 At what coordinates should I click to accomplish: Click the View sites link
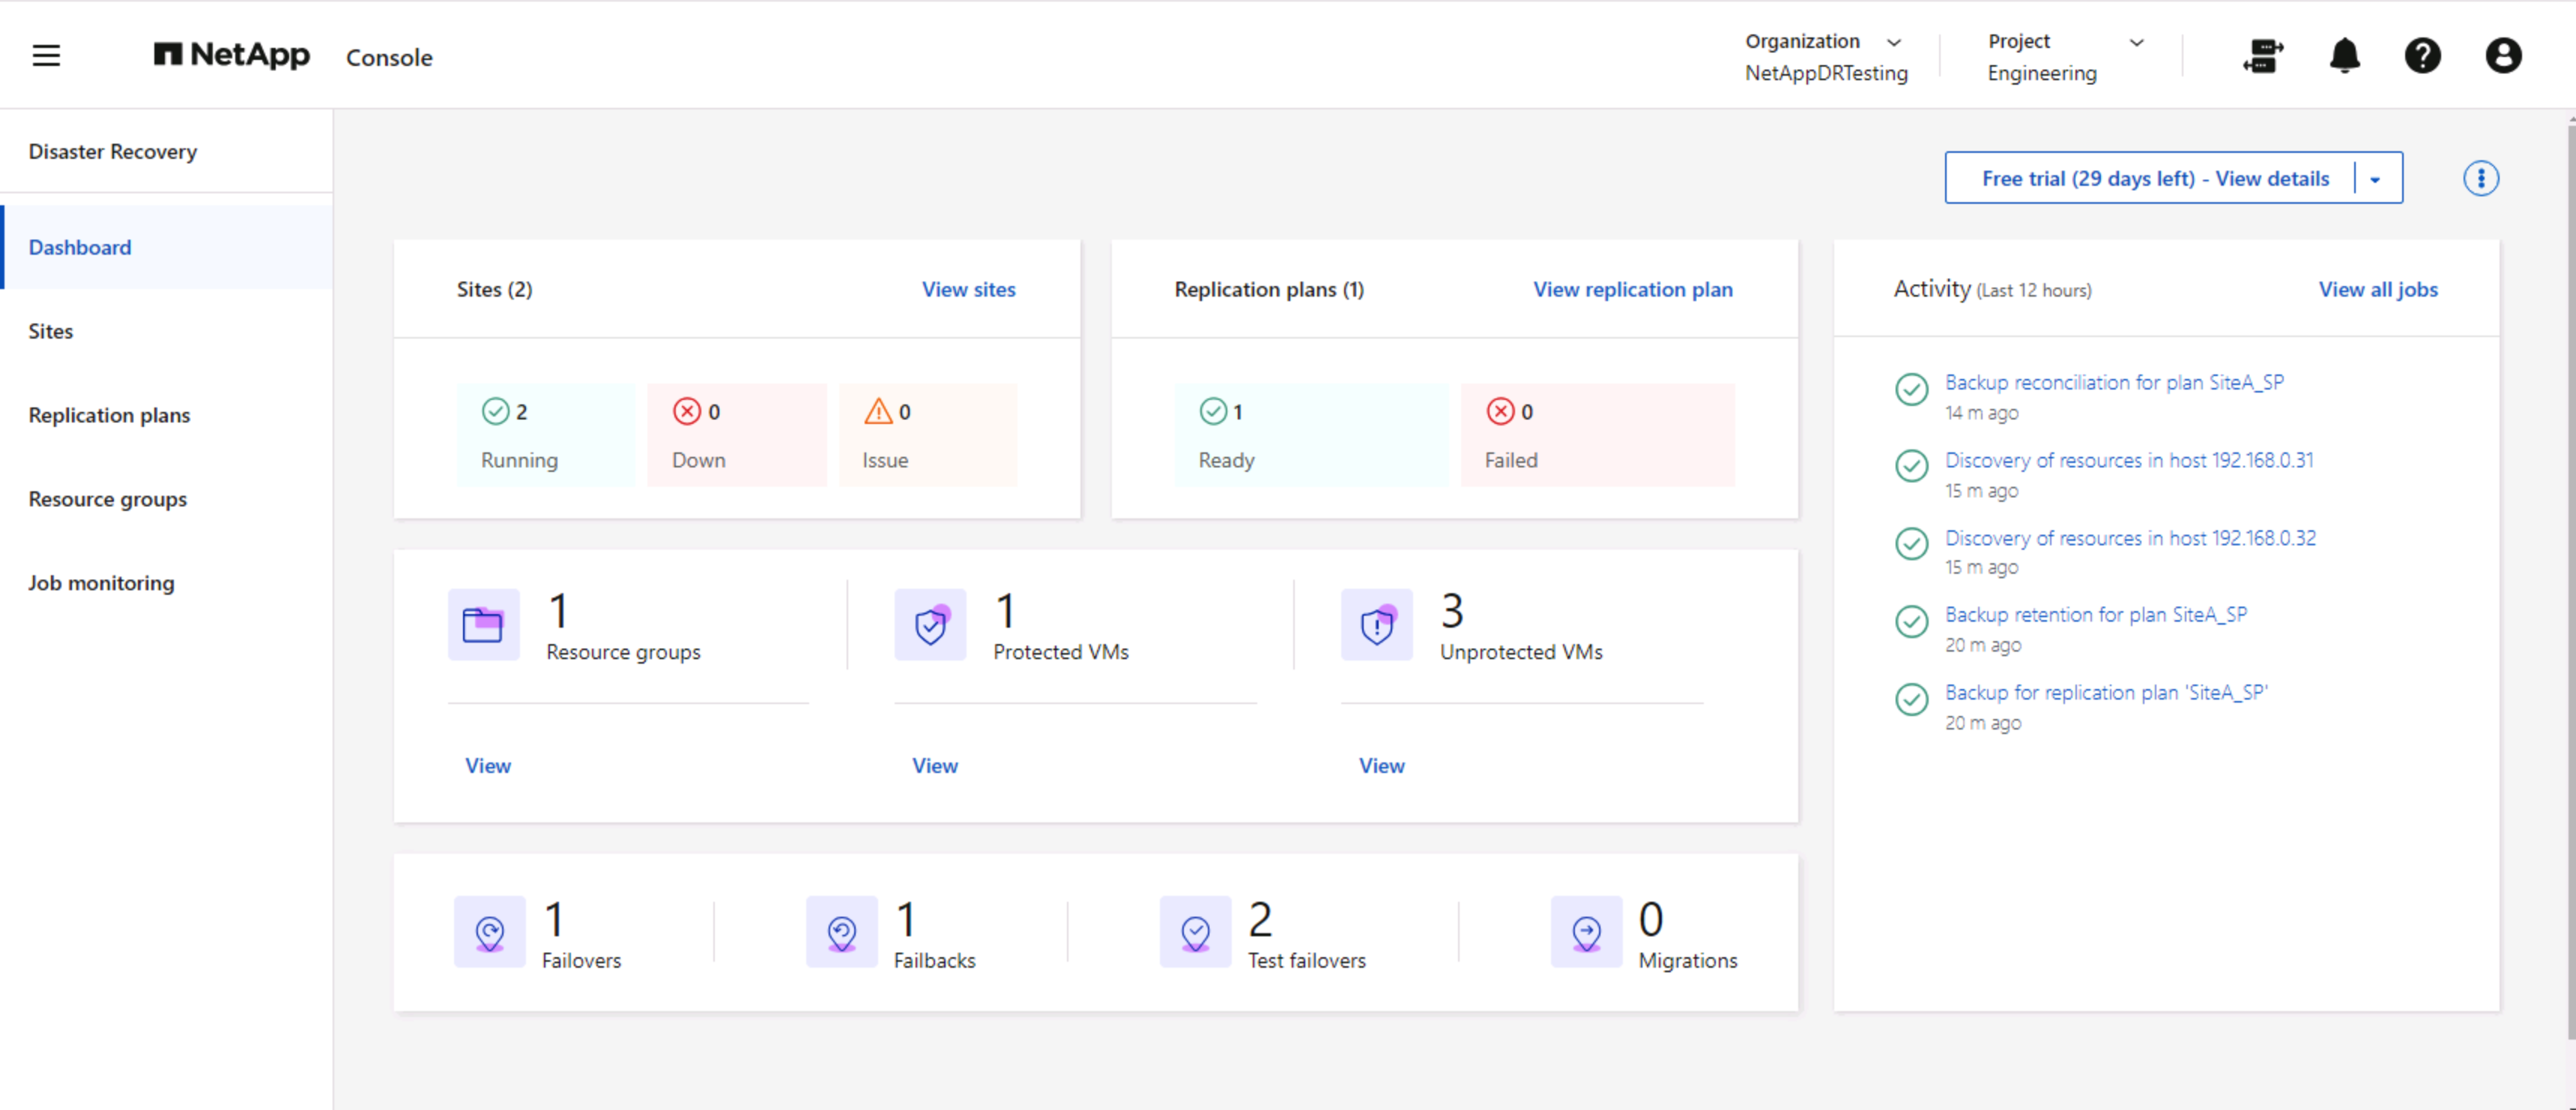tap(968, 289)
